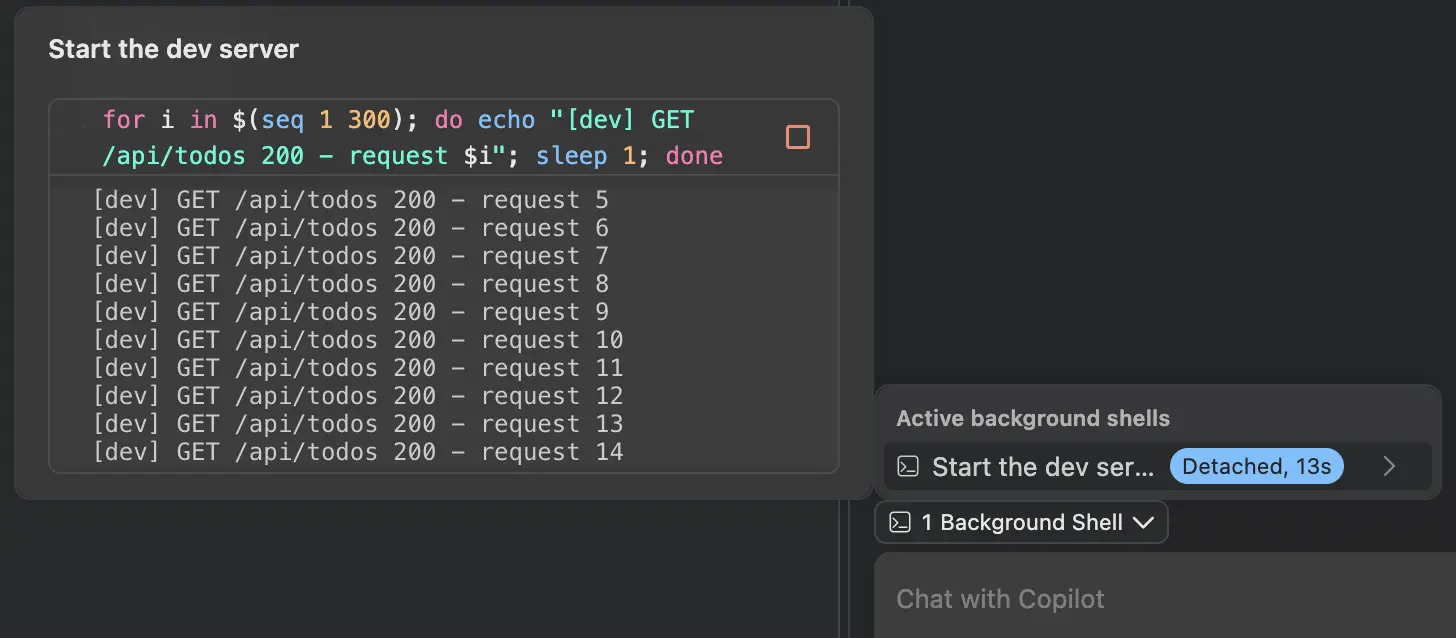Click output line ending request 8

(351, 284)
